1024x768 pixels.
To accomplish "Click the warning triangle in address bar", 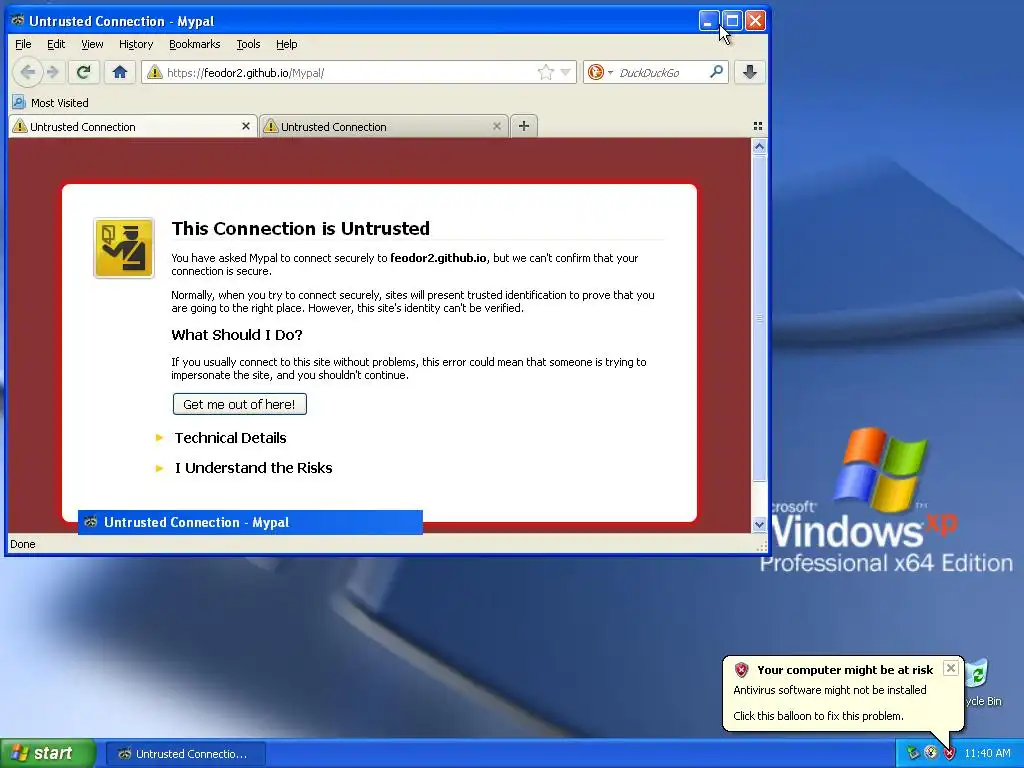I will tap(154, 72).
